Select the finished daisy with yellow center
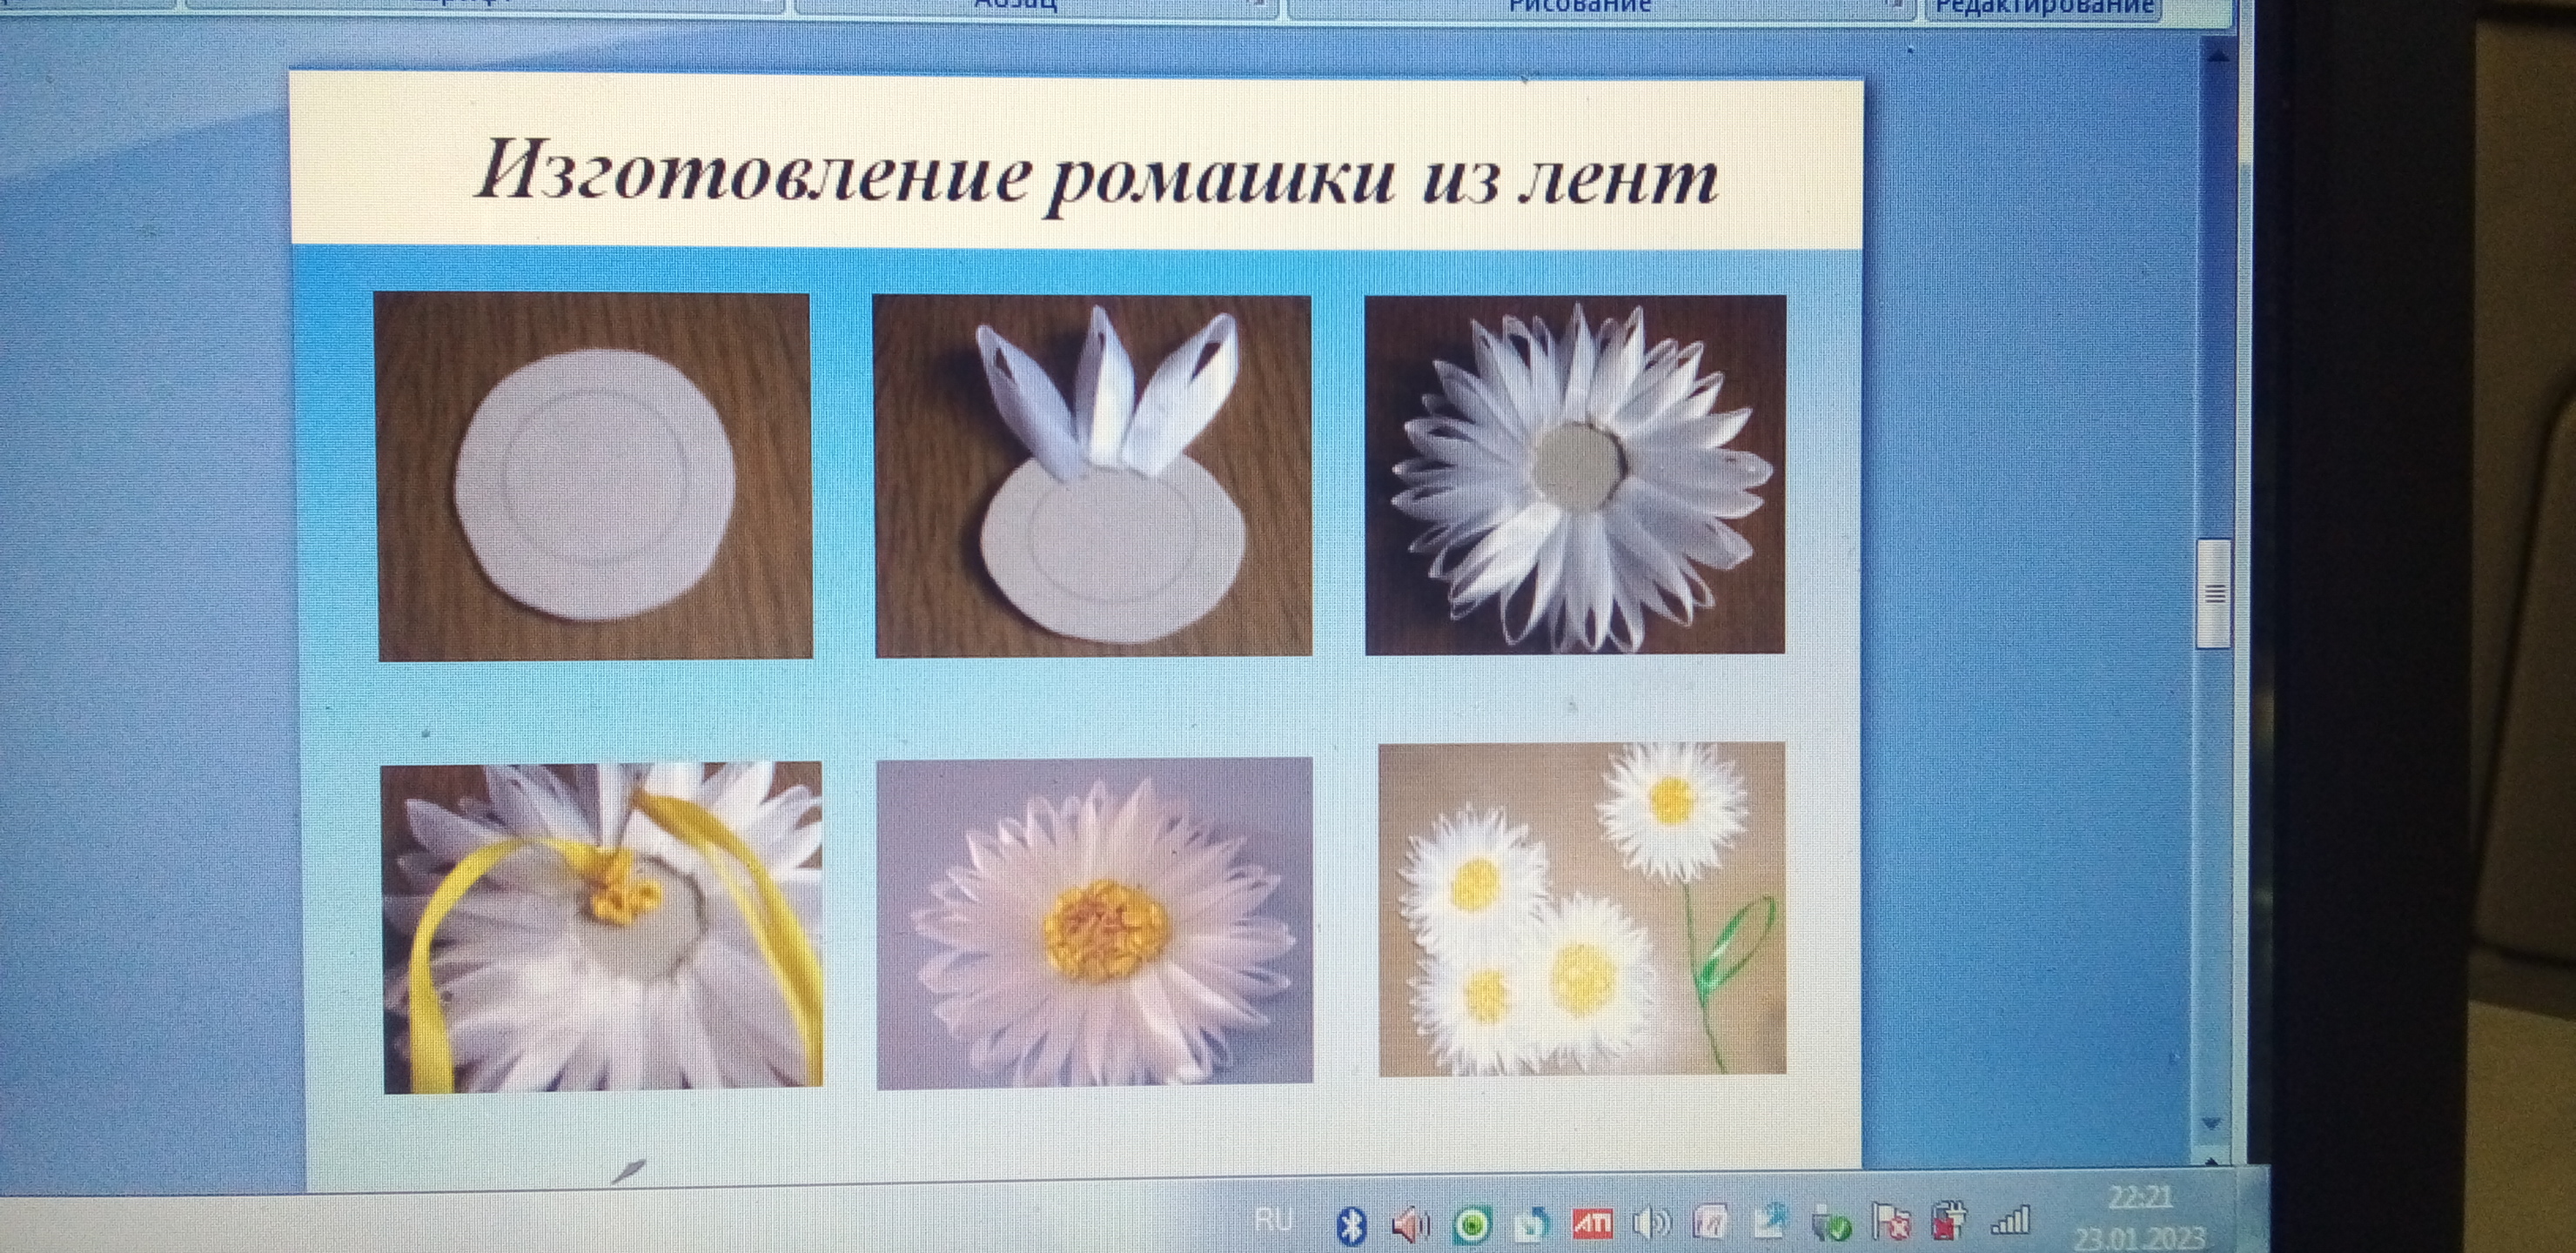The image size is (2576, 1253). pyautogui.click(x=1094, y=922)
